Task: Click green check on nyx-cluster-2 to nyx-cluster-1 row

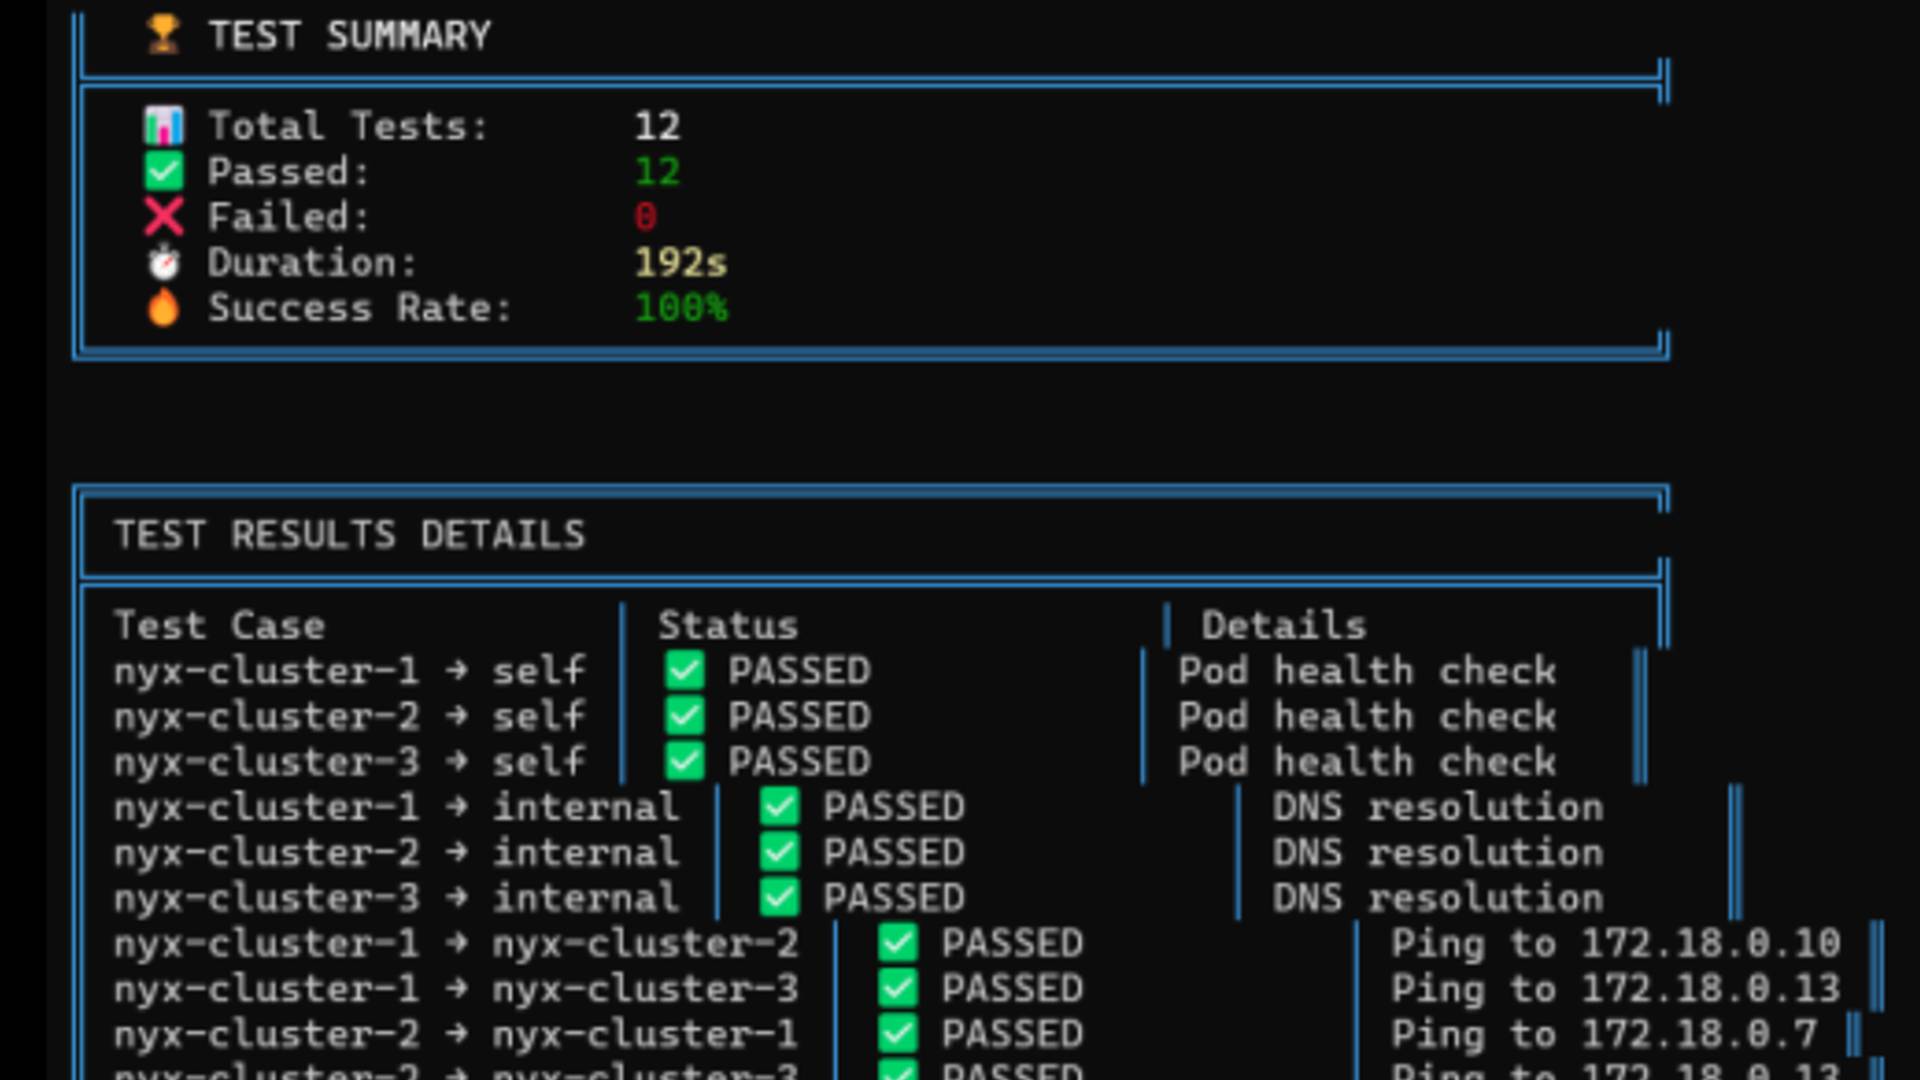Action: tap(897, 1035)
